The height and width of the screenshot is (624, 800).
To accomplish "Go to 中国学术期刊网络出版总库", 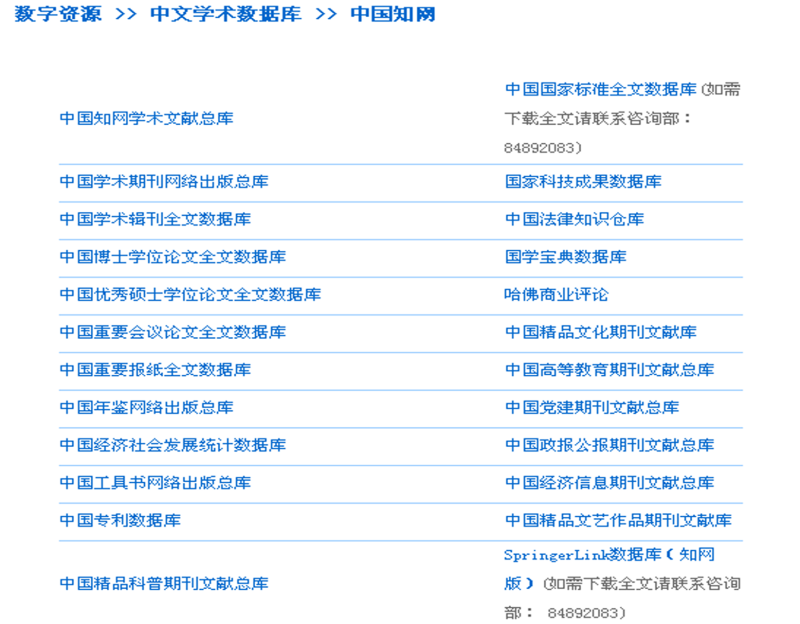I will tap(164, 182).
